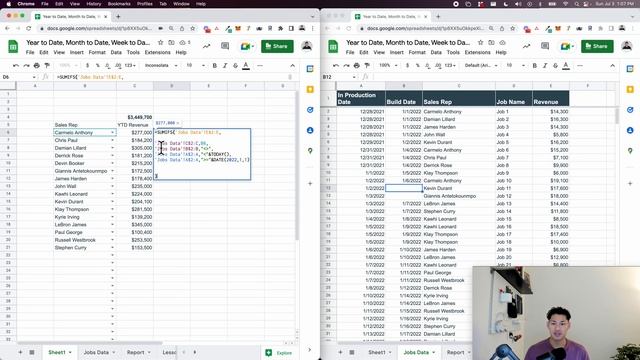The width and height of the screenshot is (640, 360).
Task: Open Chrome's History menu in the macOS menu bar
Action: point(93,4)
